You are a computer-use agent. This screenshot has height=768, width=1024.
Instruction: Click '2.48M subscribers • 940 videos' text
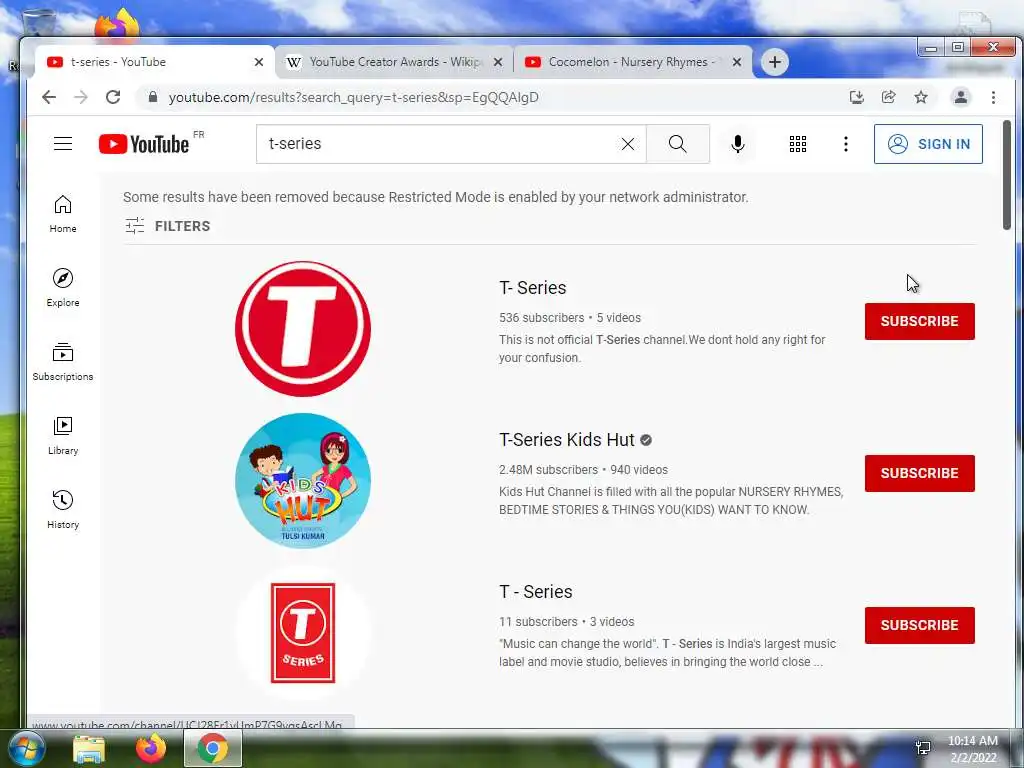tap(583, 470)
